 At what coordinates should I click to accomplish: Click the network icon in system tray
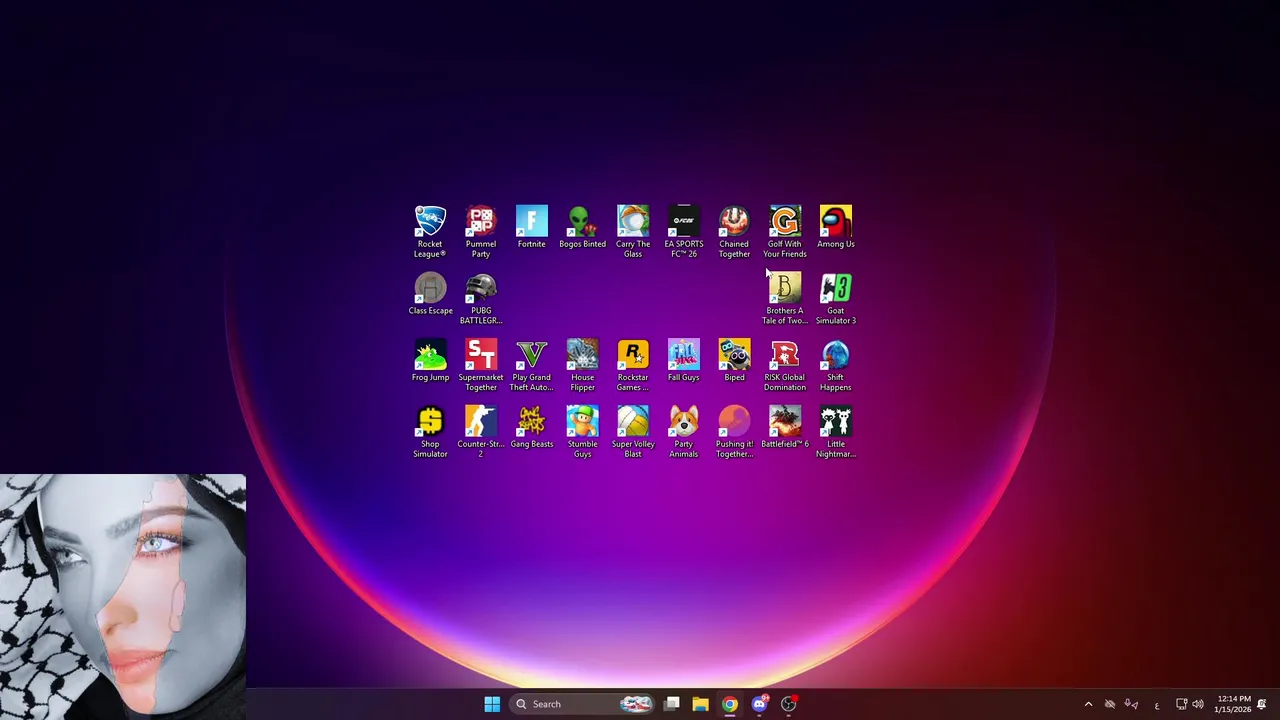pos(1181,704)
